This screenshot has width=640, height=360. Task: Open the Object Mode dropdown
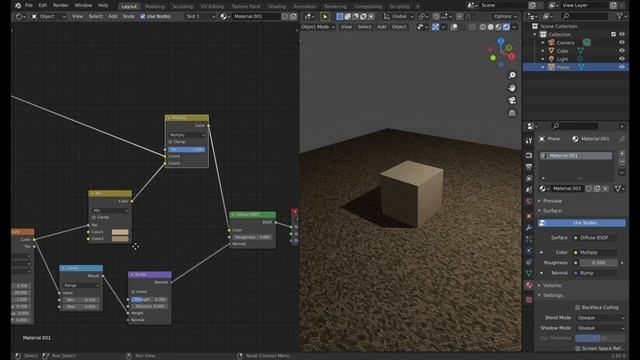tap(318, 27)
